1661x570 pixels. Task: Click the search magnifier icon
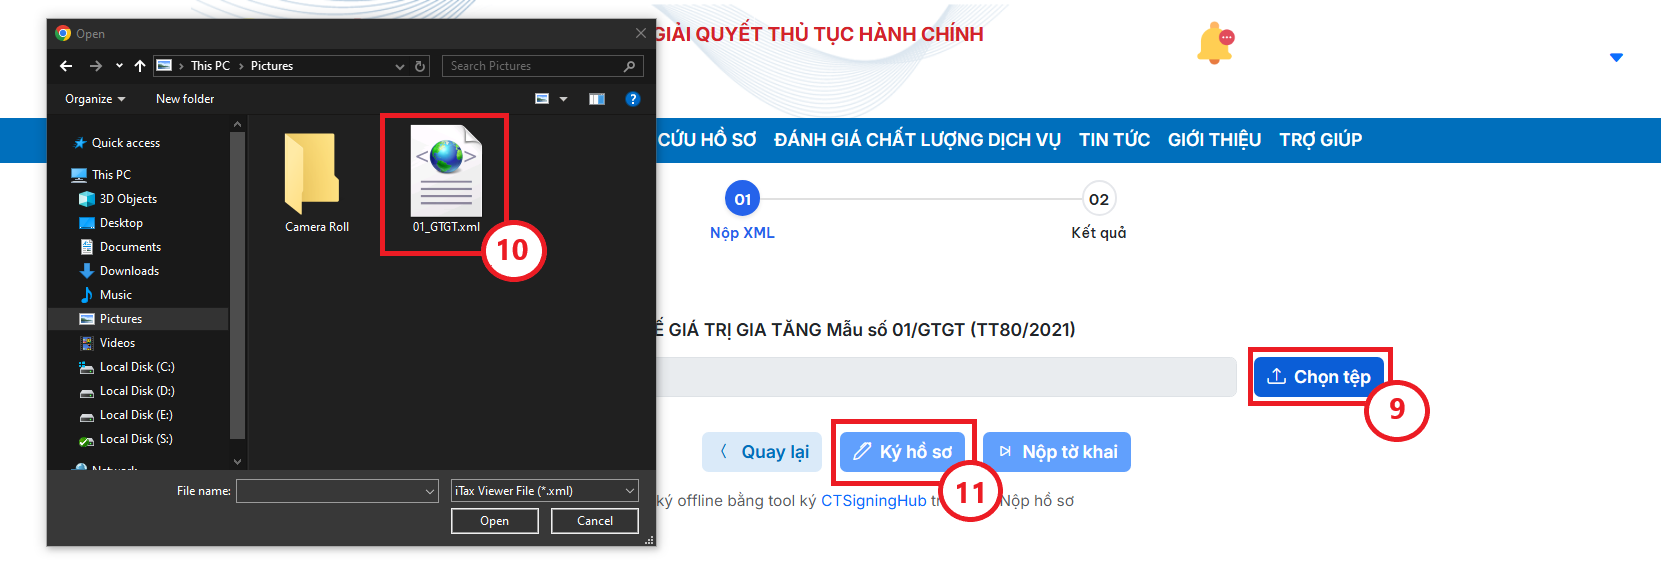coord(629,66)
